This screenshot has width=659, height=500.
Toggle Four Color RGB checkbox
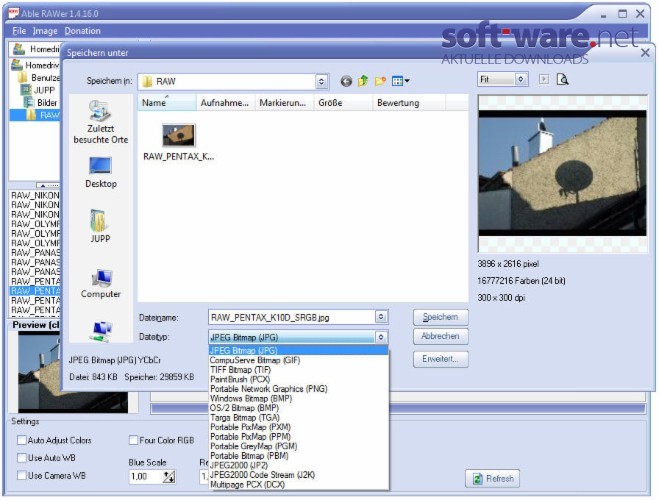tap(133, 440)
